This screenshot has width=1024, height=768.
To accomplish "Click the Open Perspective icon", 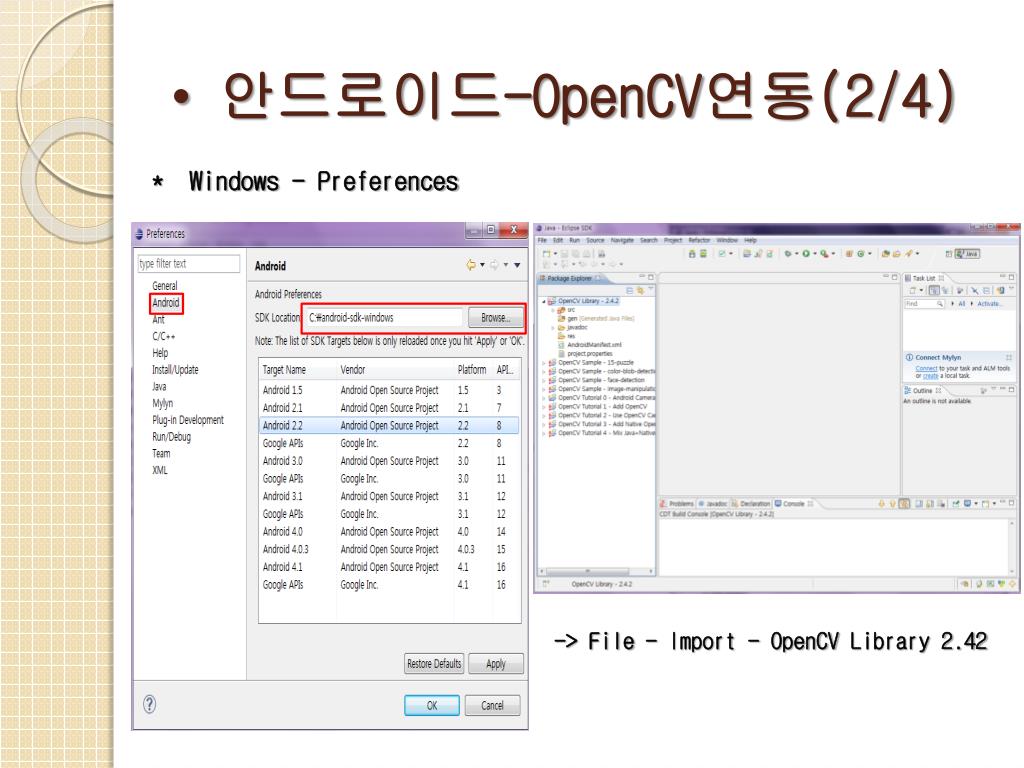I will 949,253.
